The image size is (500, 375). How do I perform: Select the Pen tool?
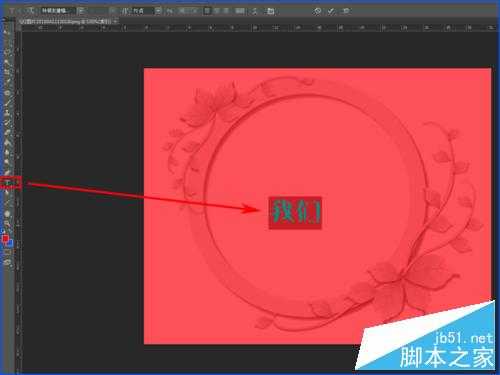coord(7,173)
